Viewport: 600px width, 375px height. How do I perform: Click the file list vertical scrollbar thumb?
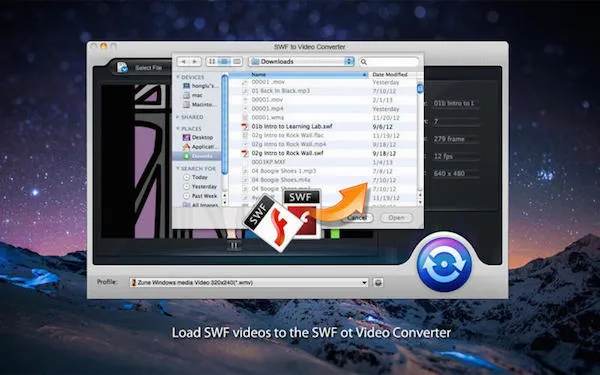coord(420,88)
